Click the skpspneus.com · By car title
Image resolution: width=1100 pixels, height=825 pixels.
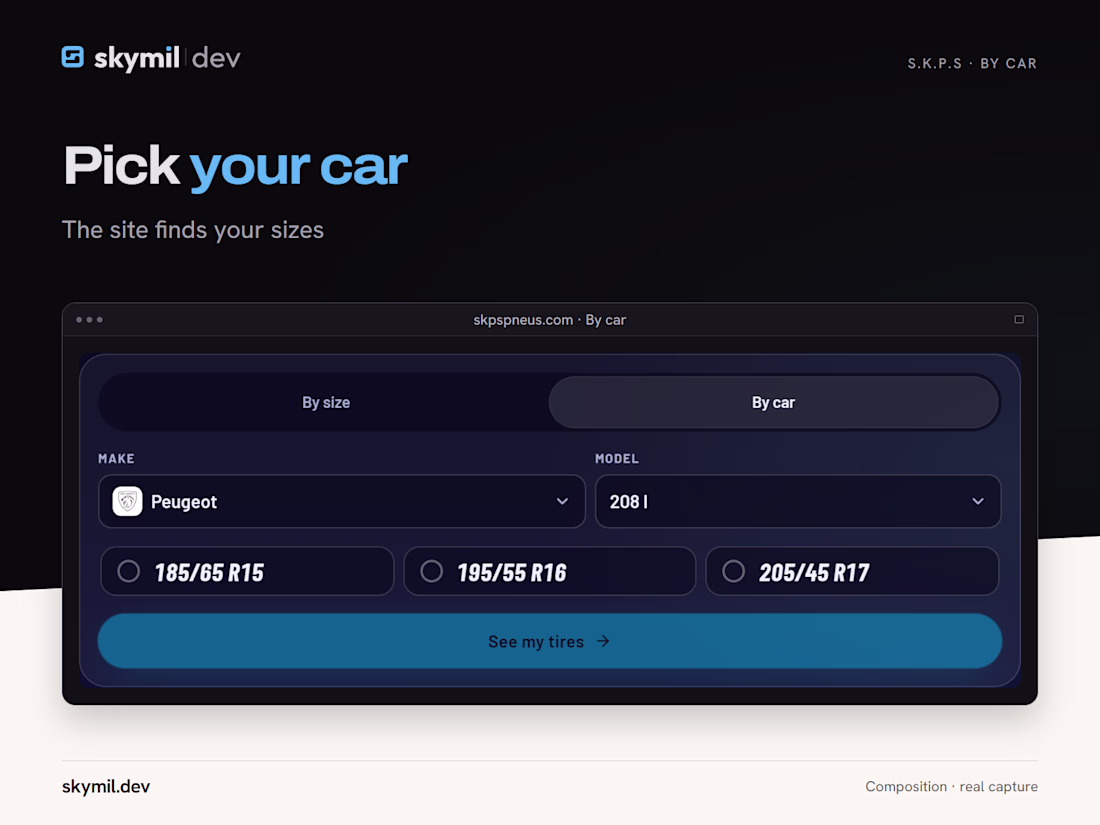pyautogui.click(x=549, y=320)
